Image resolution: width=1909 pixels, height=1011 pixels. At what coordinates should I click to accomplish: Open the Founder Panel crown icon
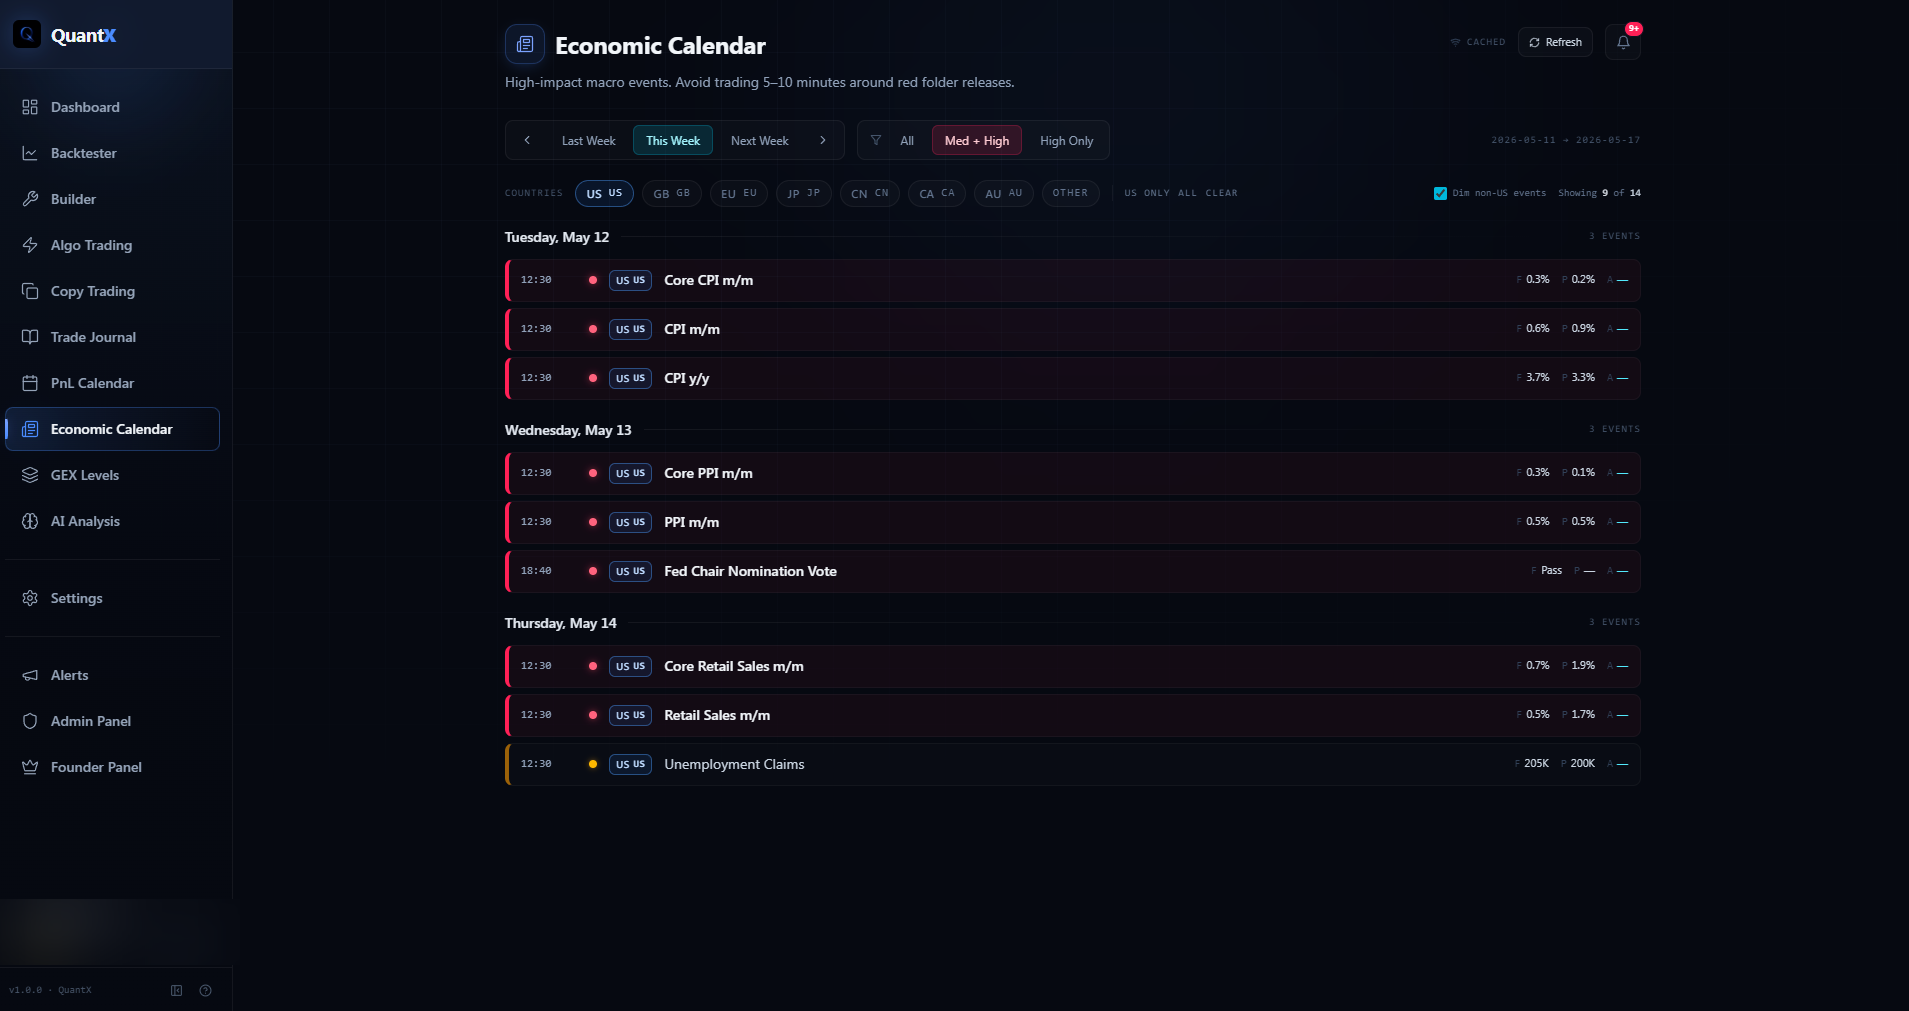click(30, 767)
